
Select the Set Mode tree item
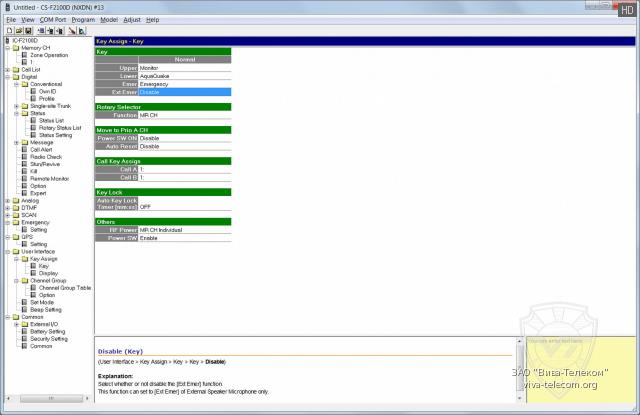coord(42,302)
